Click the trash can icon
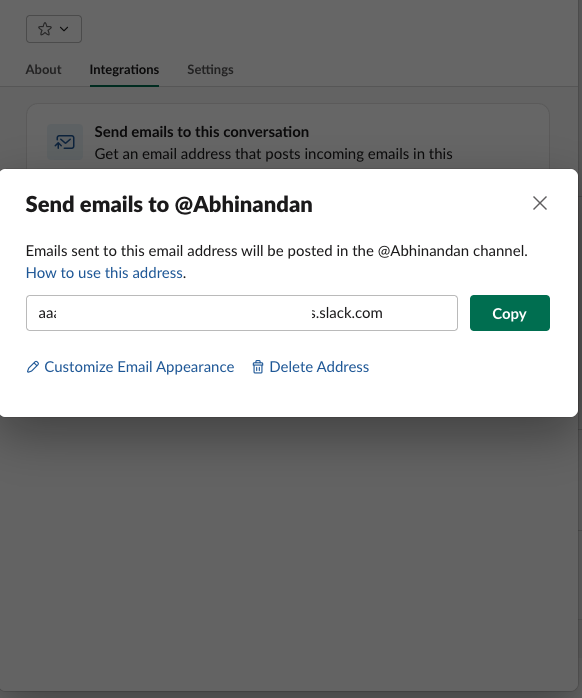The width and height of the screenshot is (582, 698). (x=258, y=367)
